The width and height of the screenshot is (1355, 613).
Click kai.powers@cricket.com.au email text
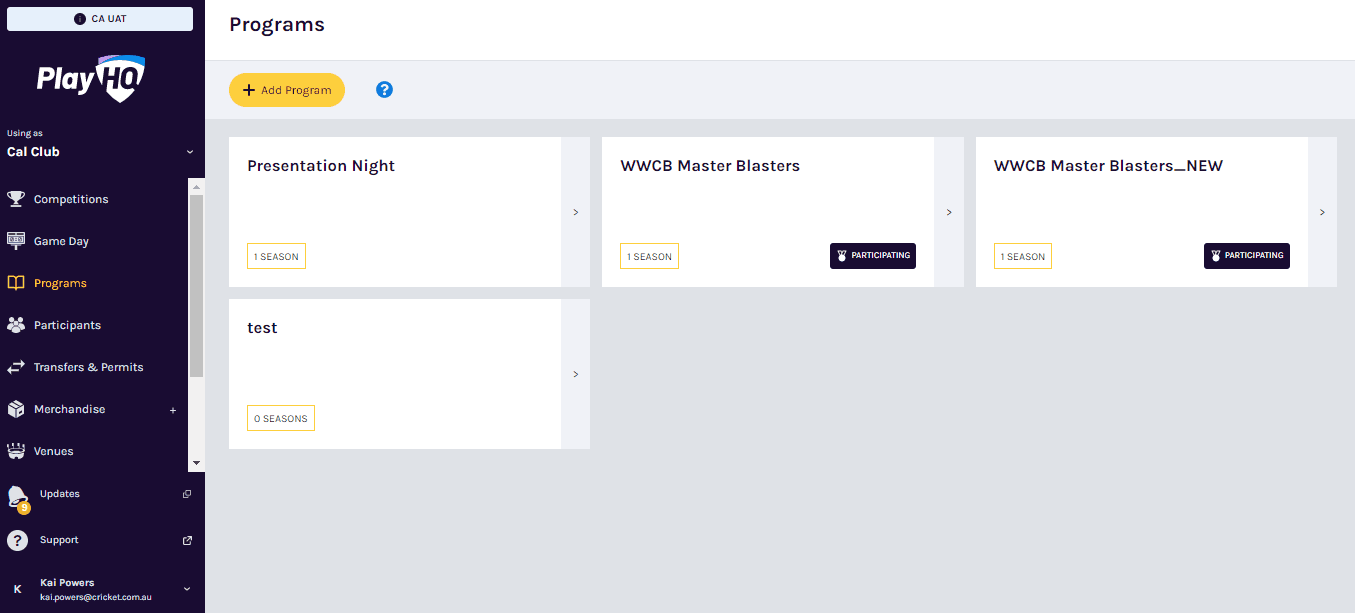pos(96,597)
